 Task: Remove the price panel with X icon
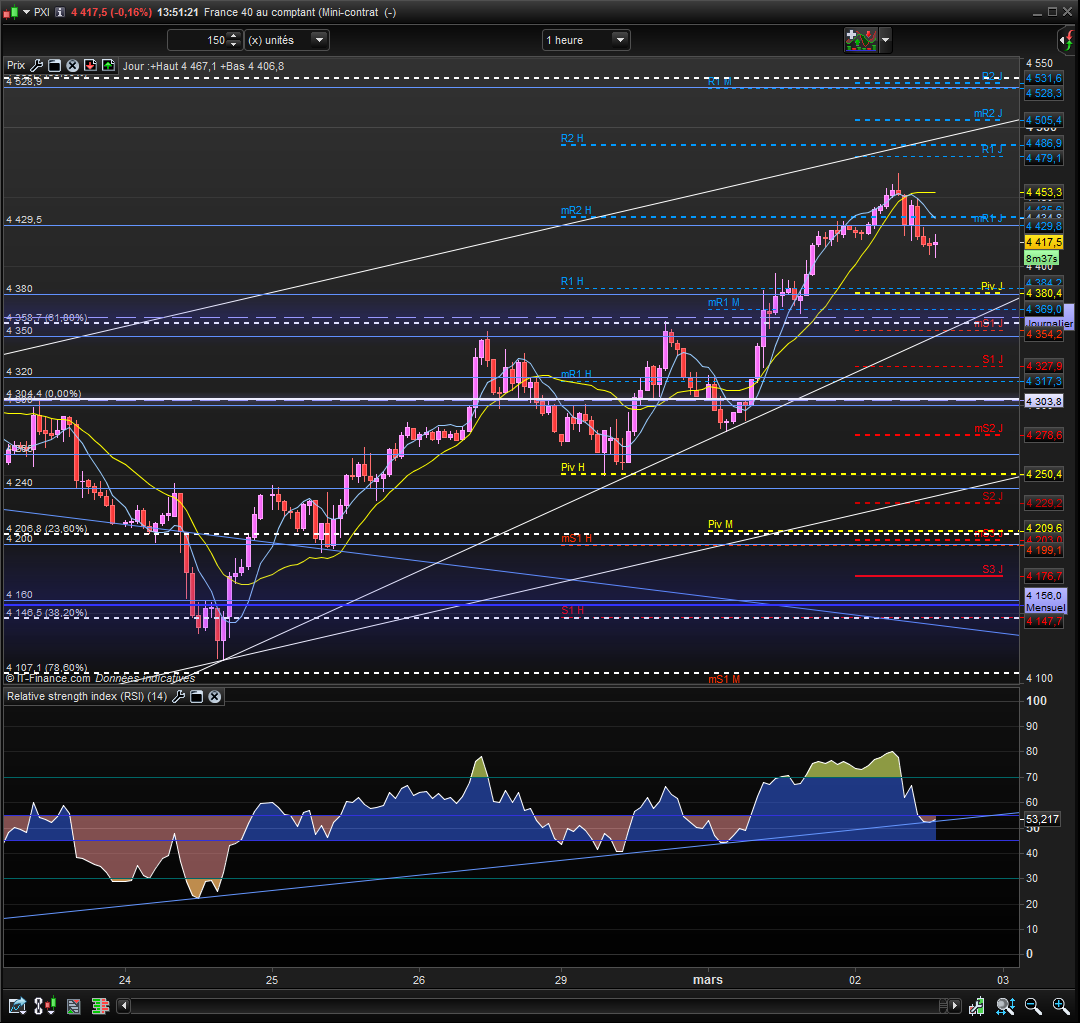tap(72, 66)
